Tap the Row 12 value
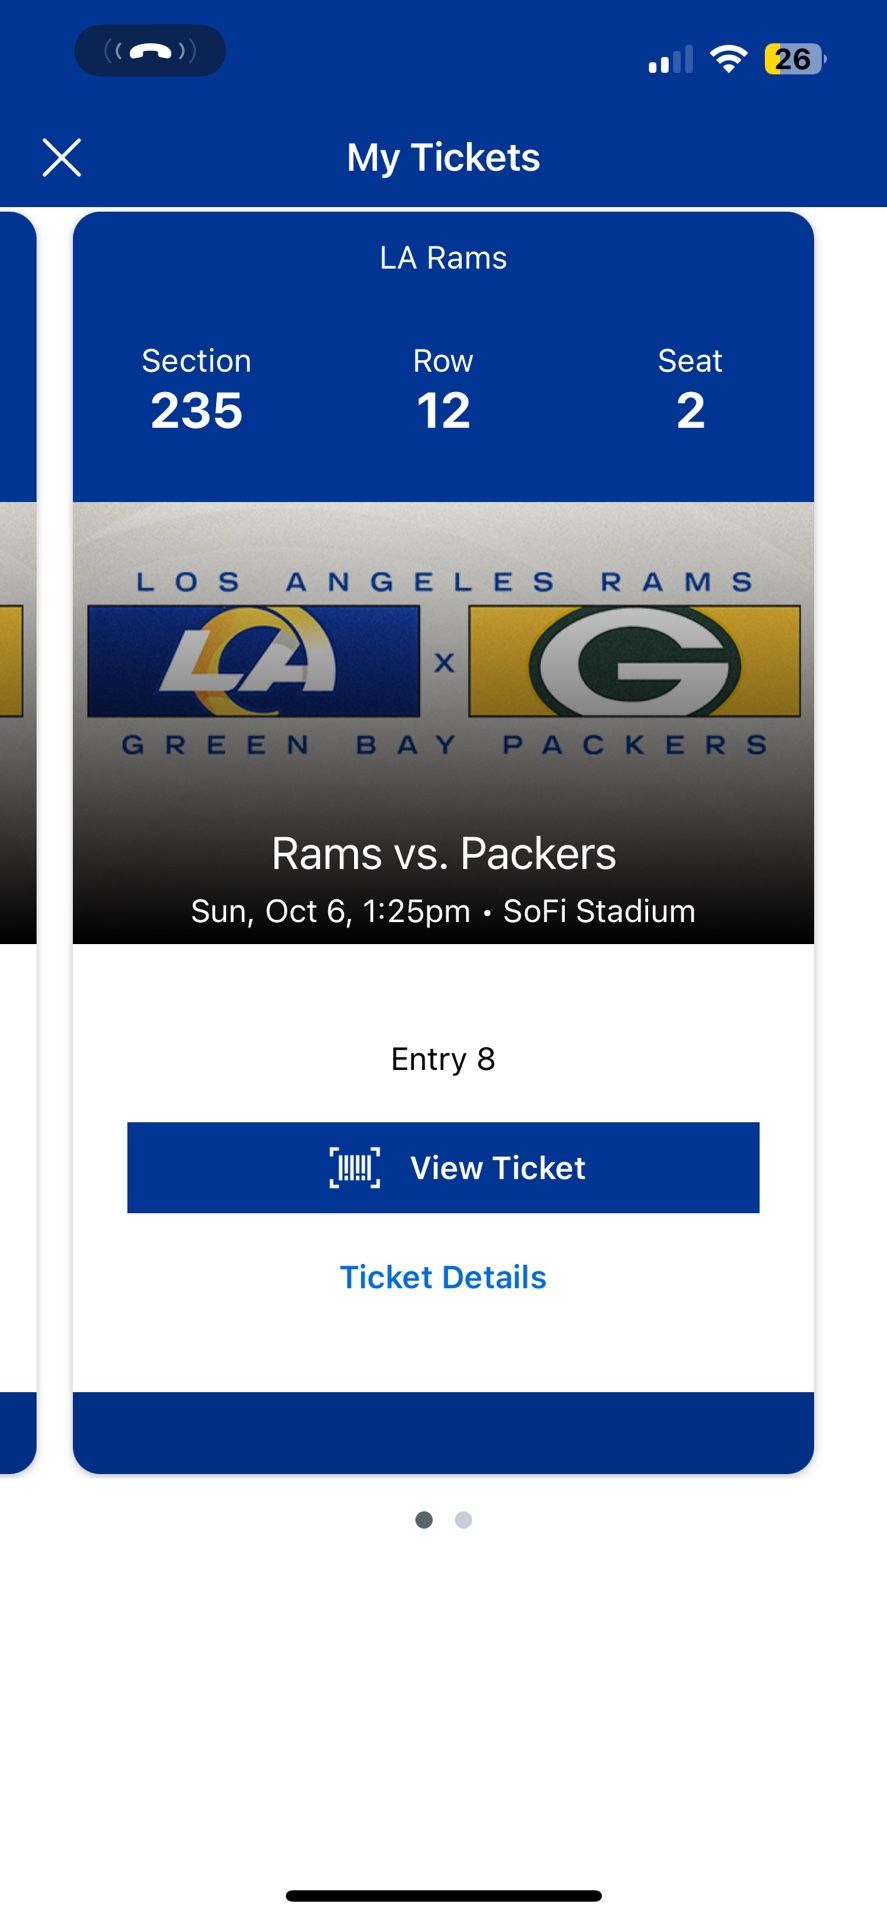The width and height of the screenshot is (887, 1920). tap(443, 411)
